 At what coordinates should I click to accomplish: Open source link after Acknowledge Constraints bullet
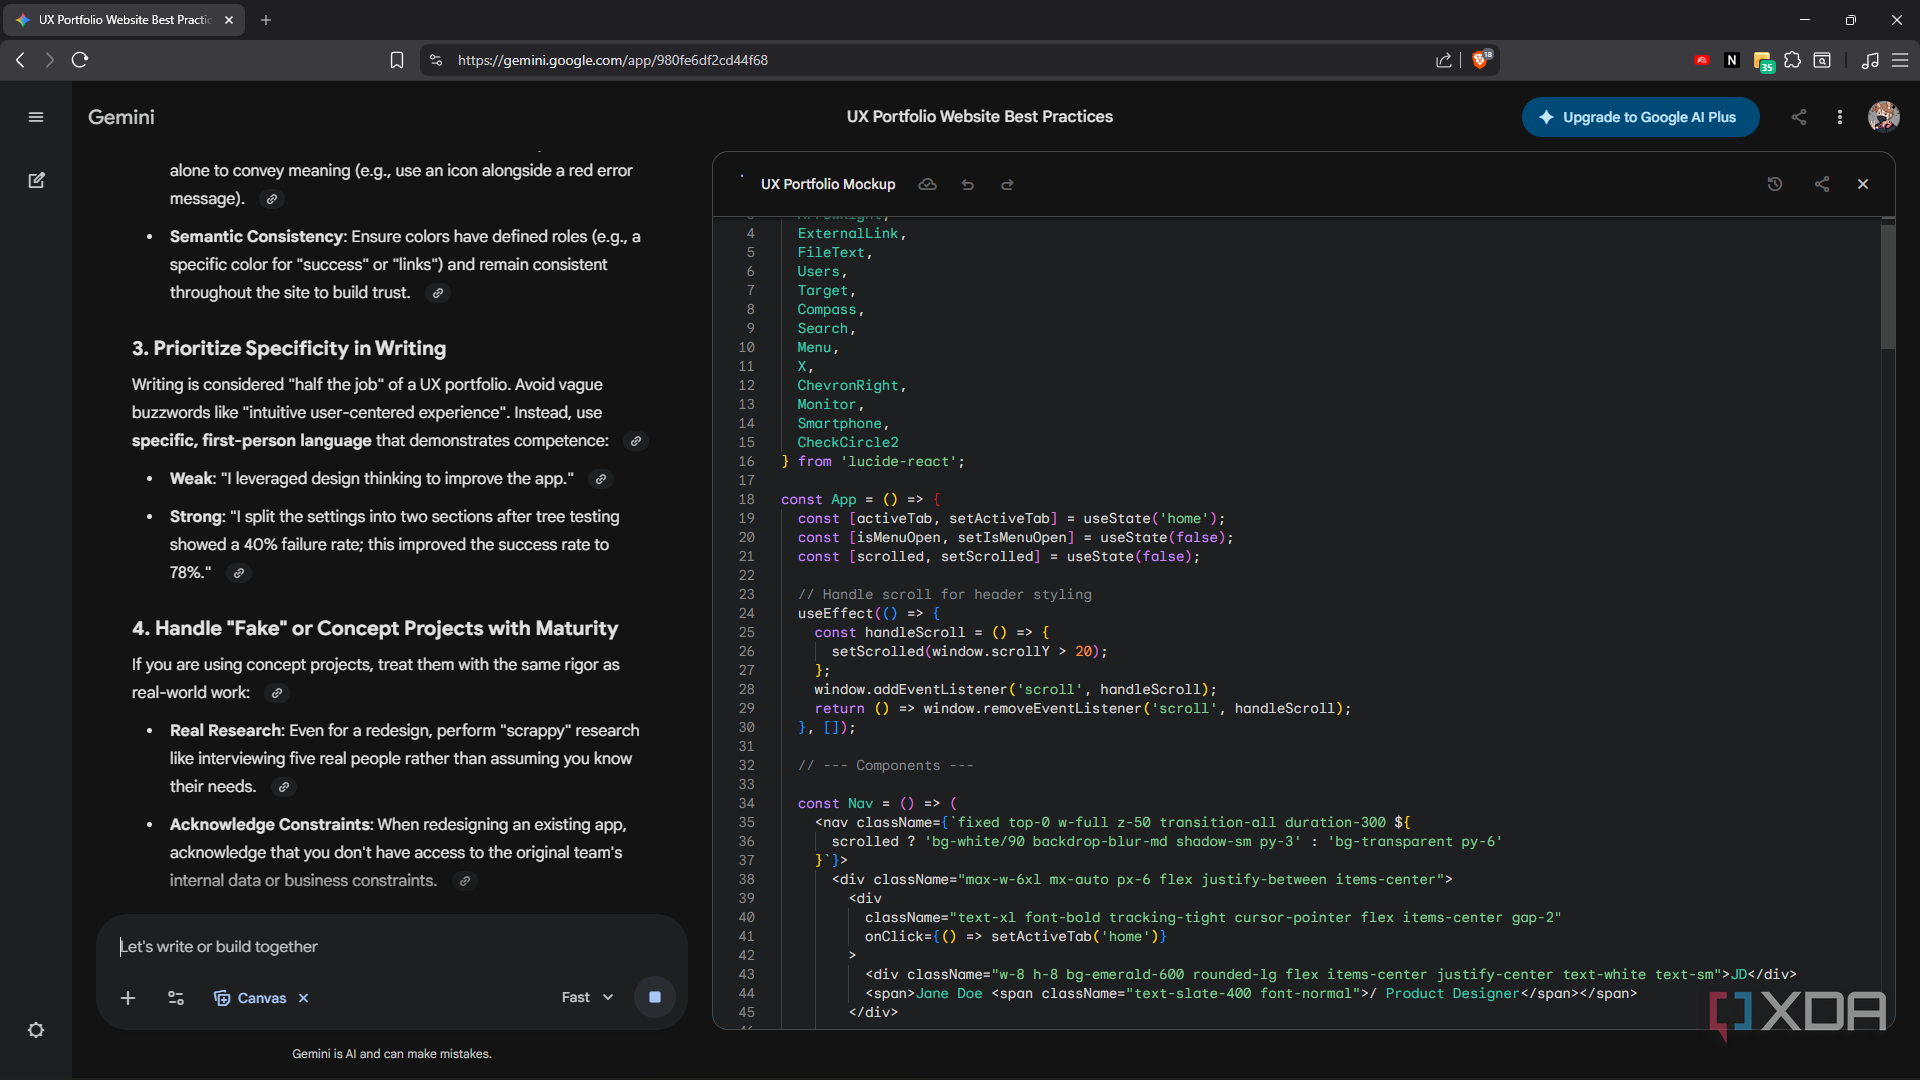pos(464,881)
